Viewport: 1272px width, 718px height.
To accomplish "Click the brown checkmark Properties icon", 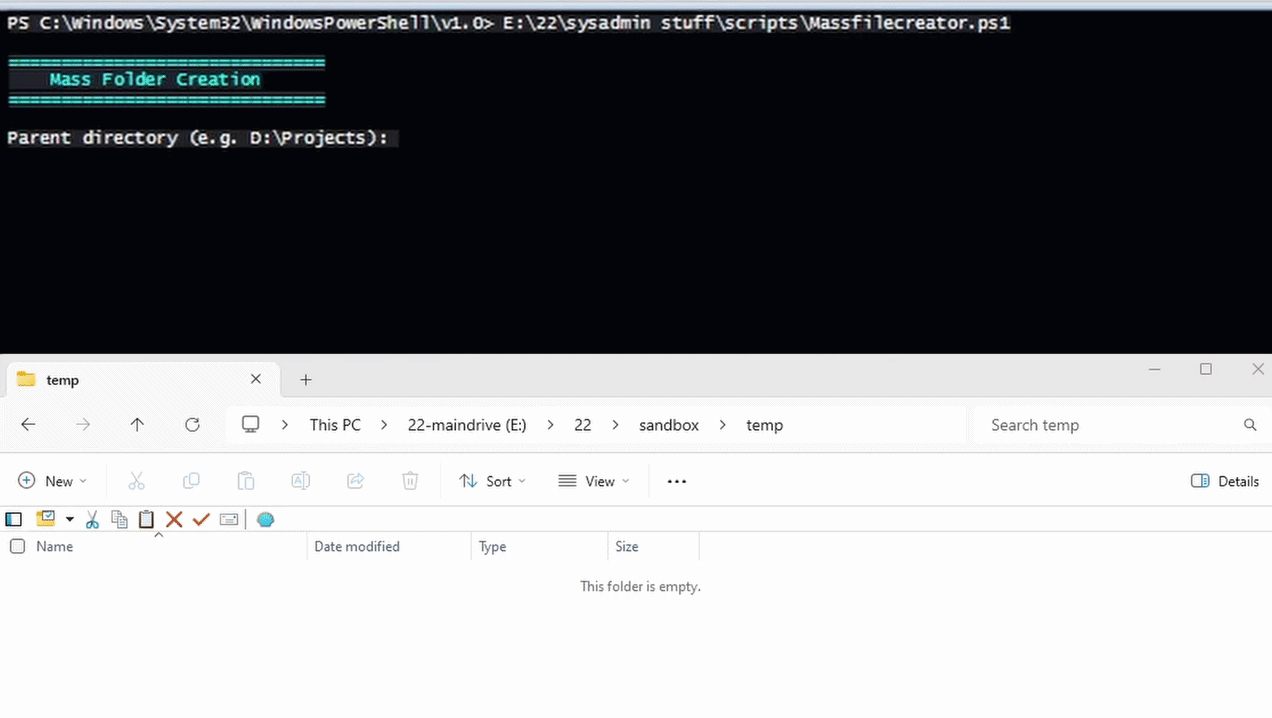I will pos(201,519).
